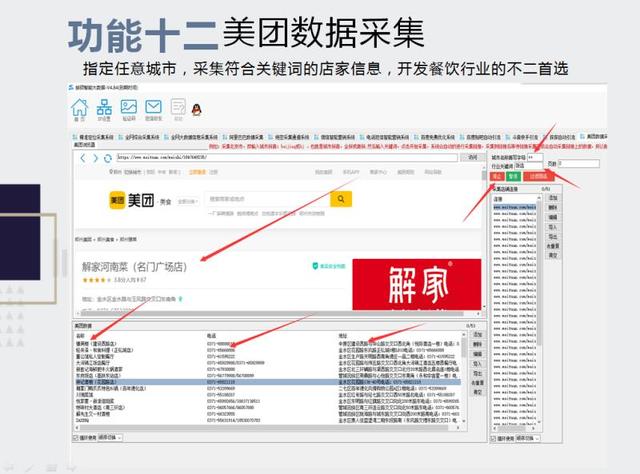Viewport: 640px width, 474px height.
Task: Select the blue highlighted row in Meituan data table
Action: coord(268,382)
